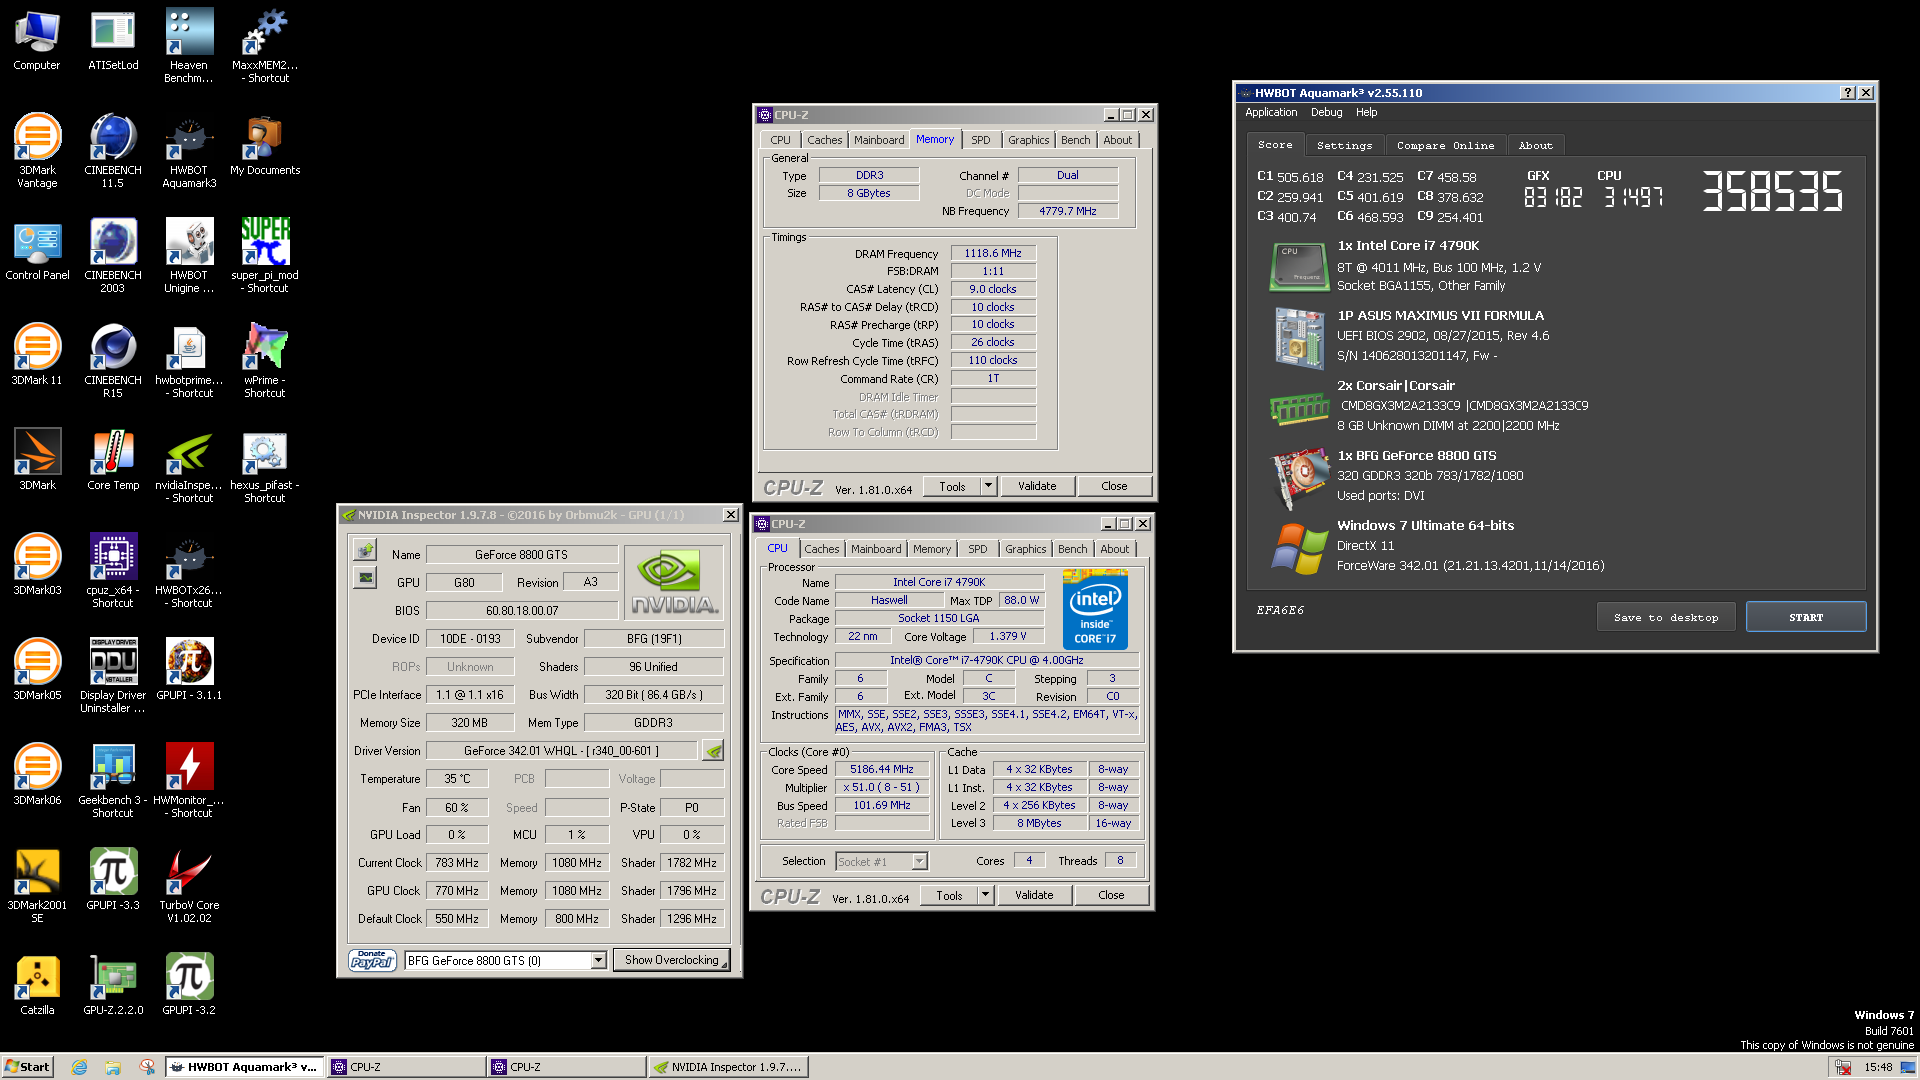Click the Windows Start button
Screen dimensions: 1920x1080
27,1067
